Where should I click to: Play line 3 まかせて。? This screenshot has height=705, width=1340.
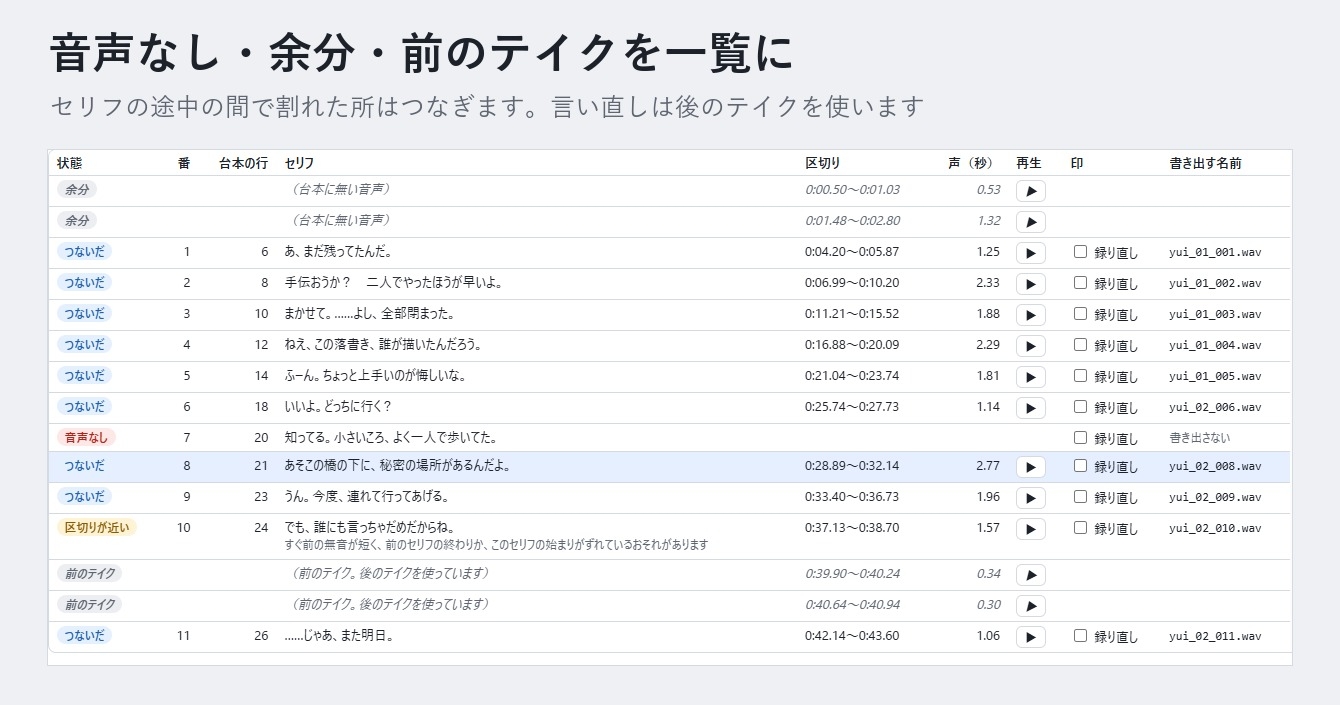pos(1030,315)
